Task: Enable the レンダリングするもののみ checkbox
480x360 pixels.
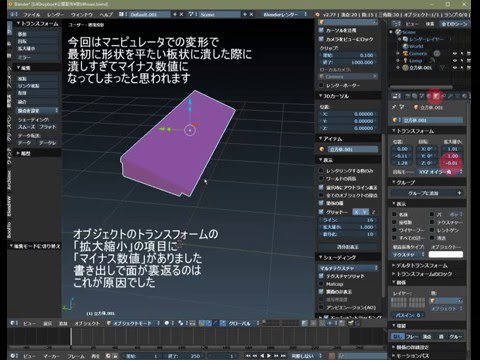Action: (321, 171)
